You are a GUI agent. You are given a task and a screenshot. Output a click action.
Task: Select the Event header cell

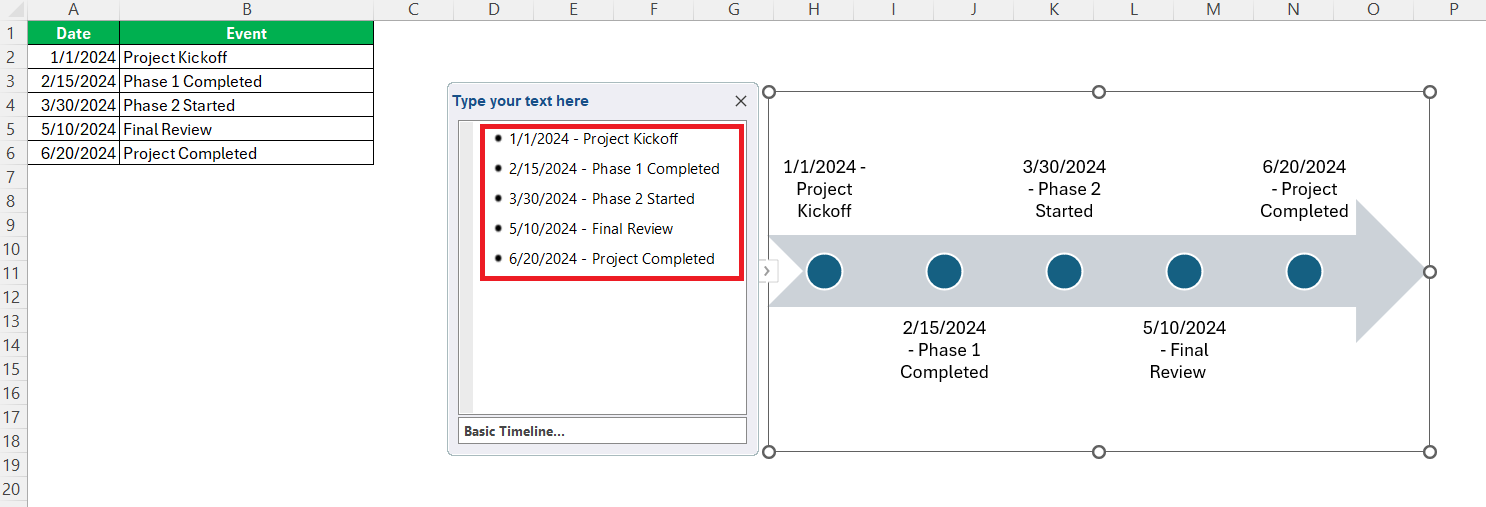(x=246, y=33)
